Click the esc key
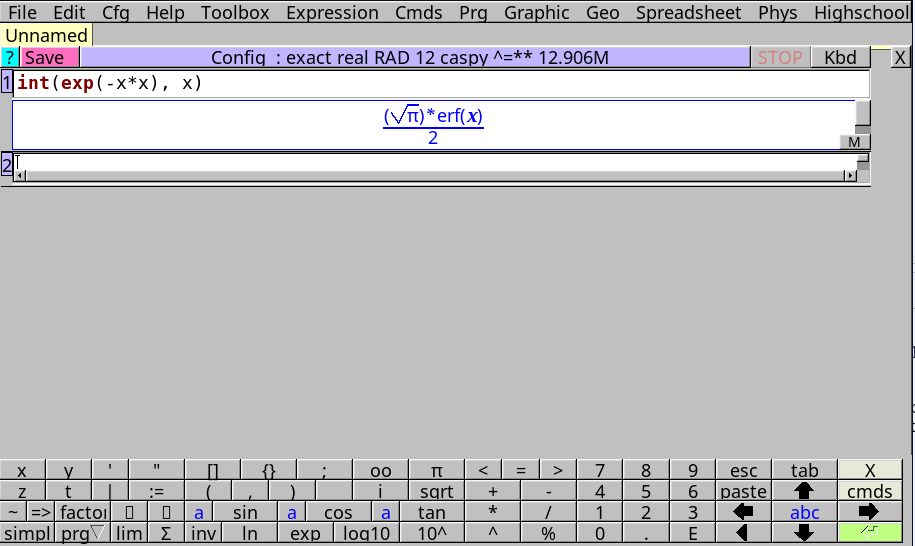 tap(743, 470)
